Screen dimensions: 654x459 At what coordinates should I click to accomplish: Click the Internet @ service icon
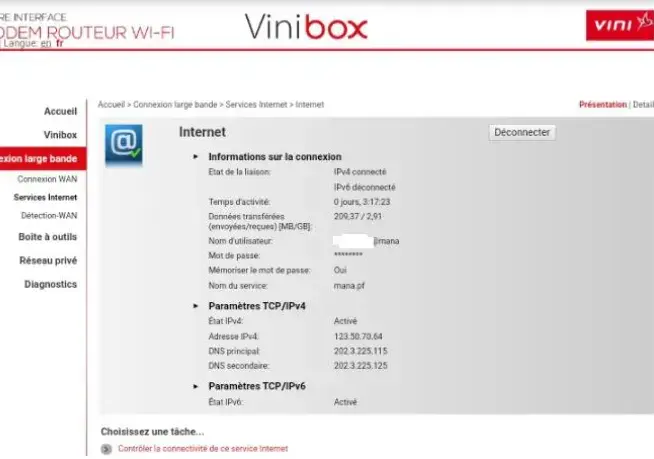123,144
